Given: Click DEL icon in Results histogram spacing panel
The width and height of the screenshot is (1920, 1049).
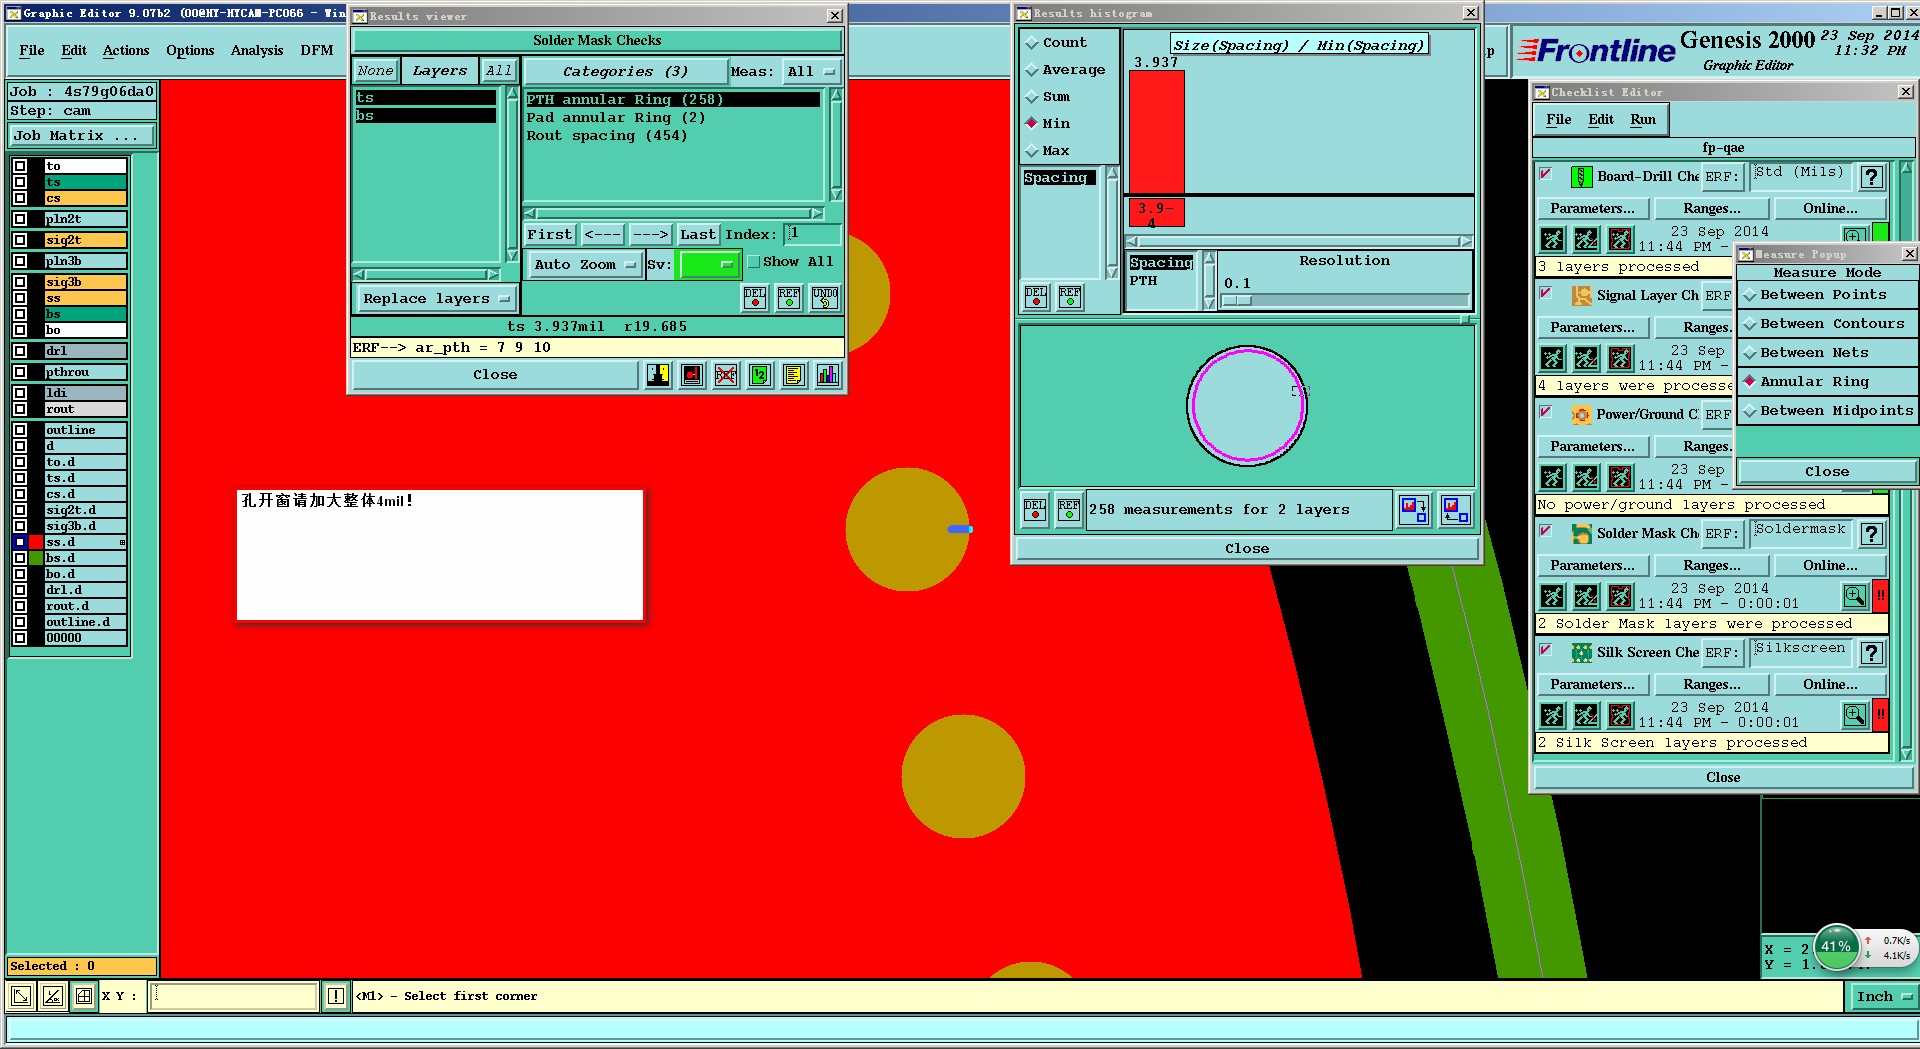Looking at the screenshot, I should click(x=1036, y=297).
